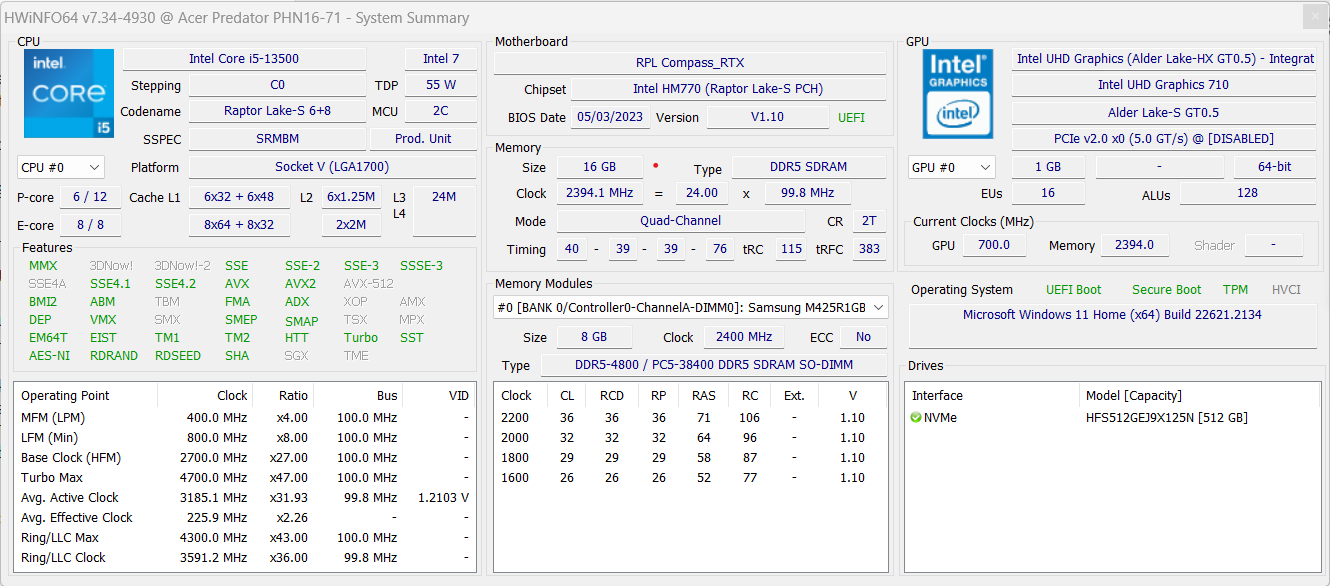1330x586 pixels.
Task: Click the green NVMe drive status icon
Action: (916, 418)
